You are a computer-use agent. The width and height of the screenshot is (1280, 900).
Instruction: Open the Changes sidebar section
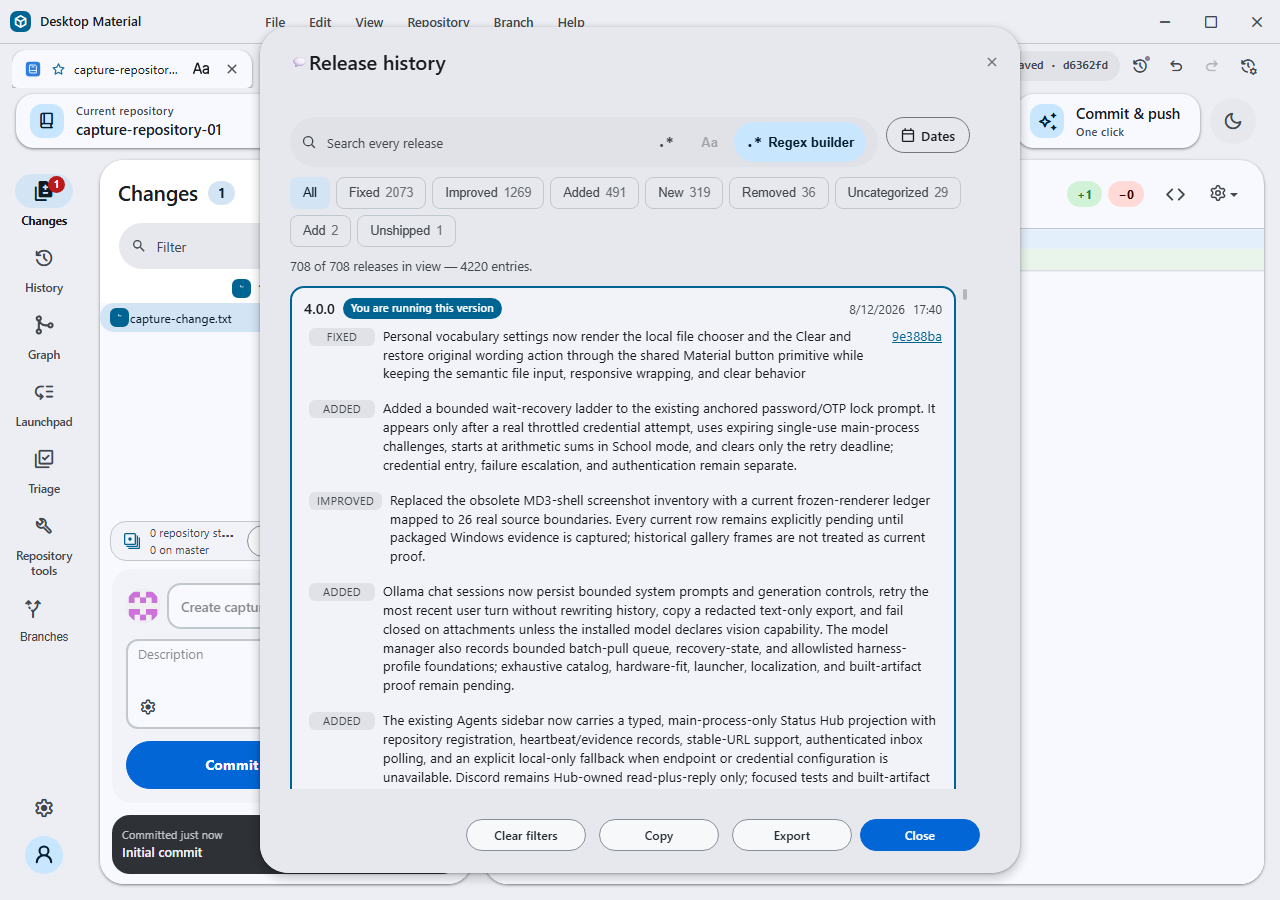pos(44,201)
